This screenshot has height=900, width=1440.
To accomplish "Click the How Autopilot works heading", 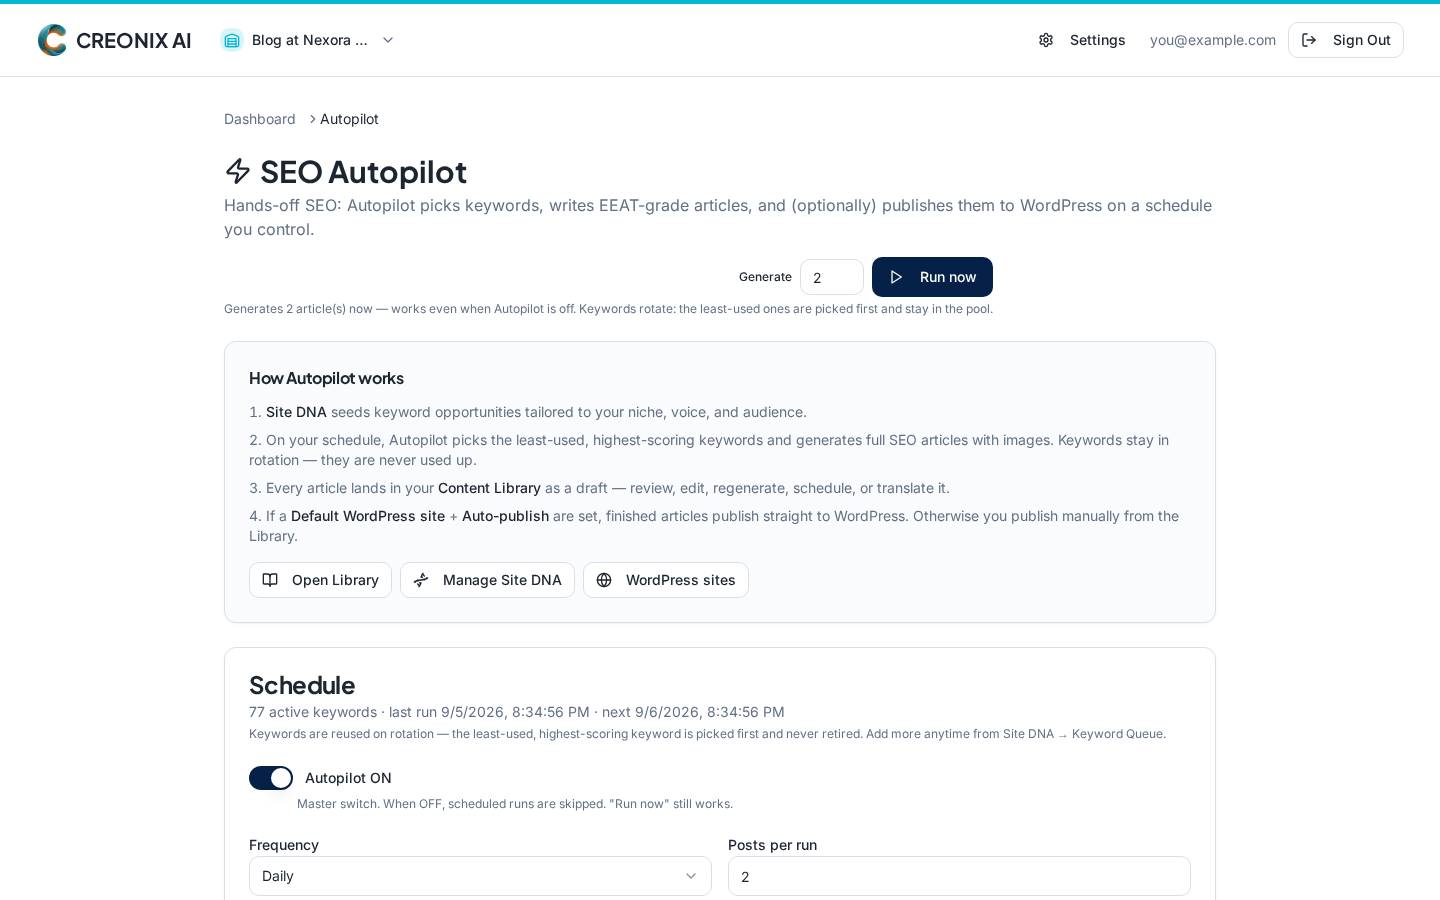I will point(326,378).
